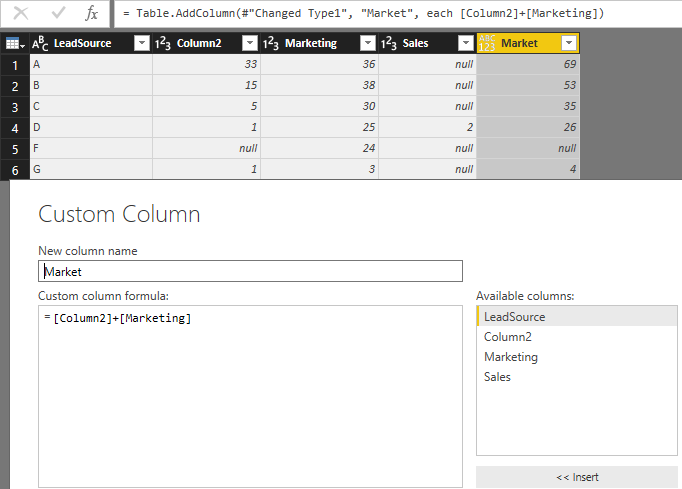Click inside the custom column formula box
682x489 pixels.
tap(251, 396)
